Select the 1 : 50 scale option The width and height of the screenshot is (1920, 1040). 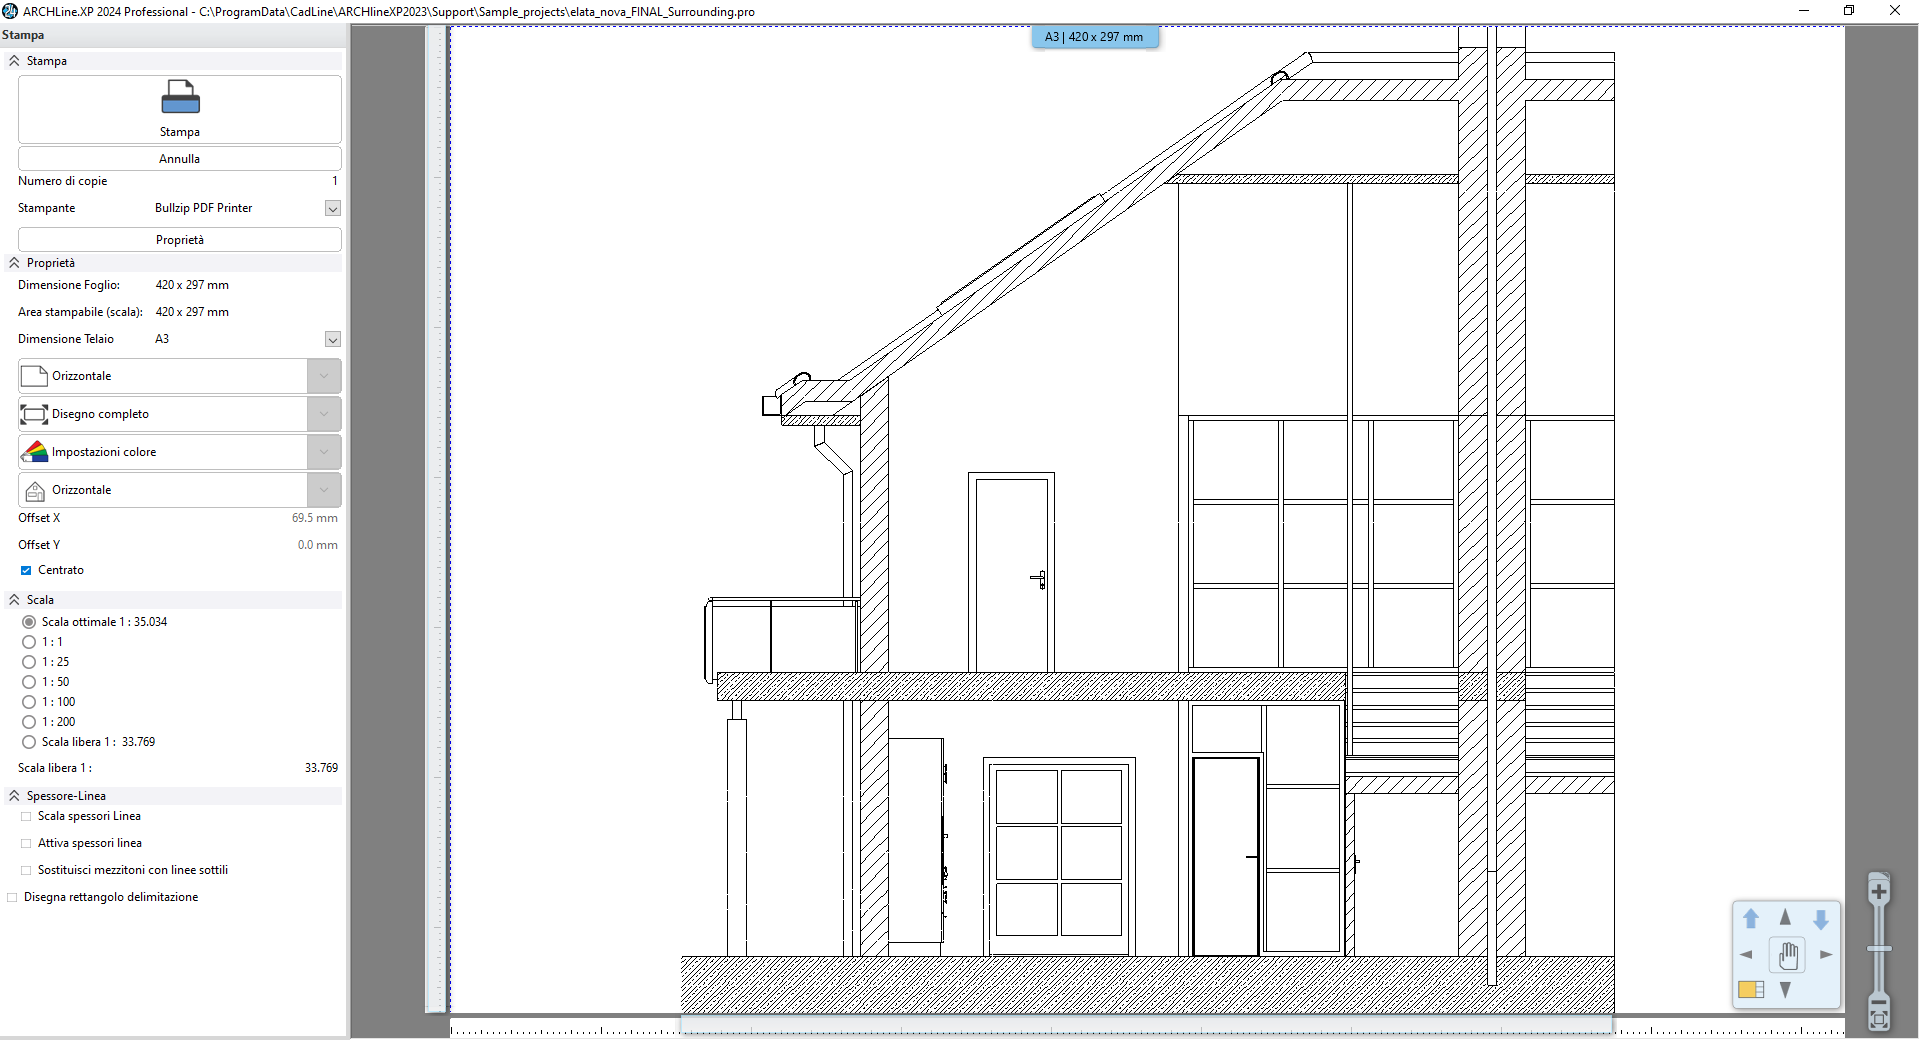point(29,682)
